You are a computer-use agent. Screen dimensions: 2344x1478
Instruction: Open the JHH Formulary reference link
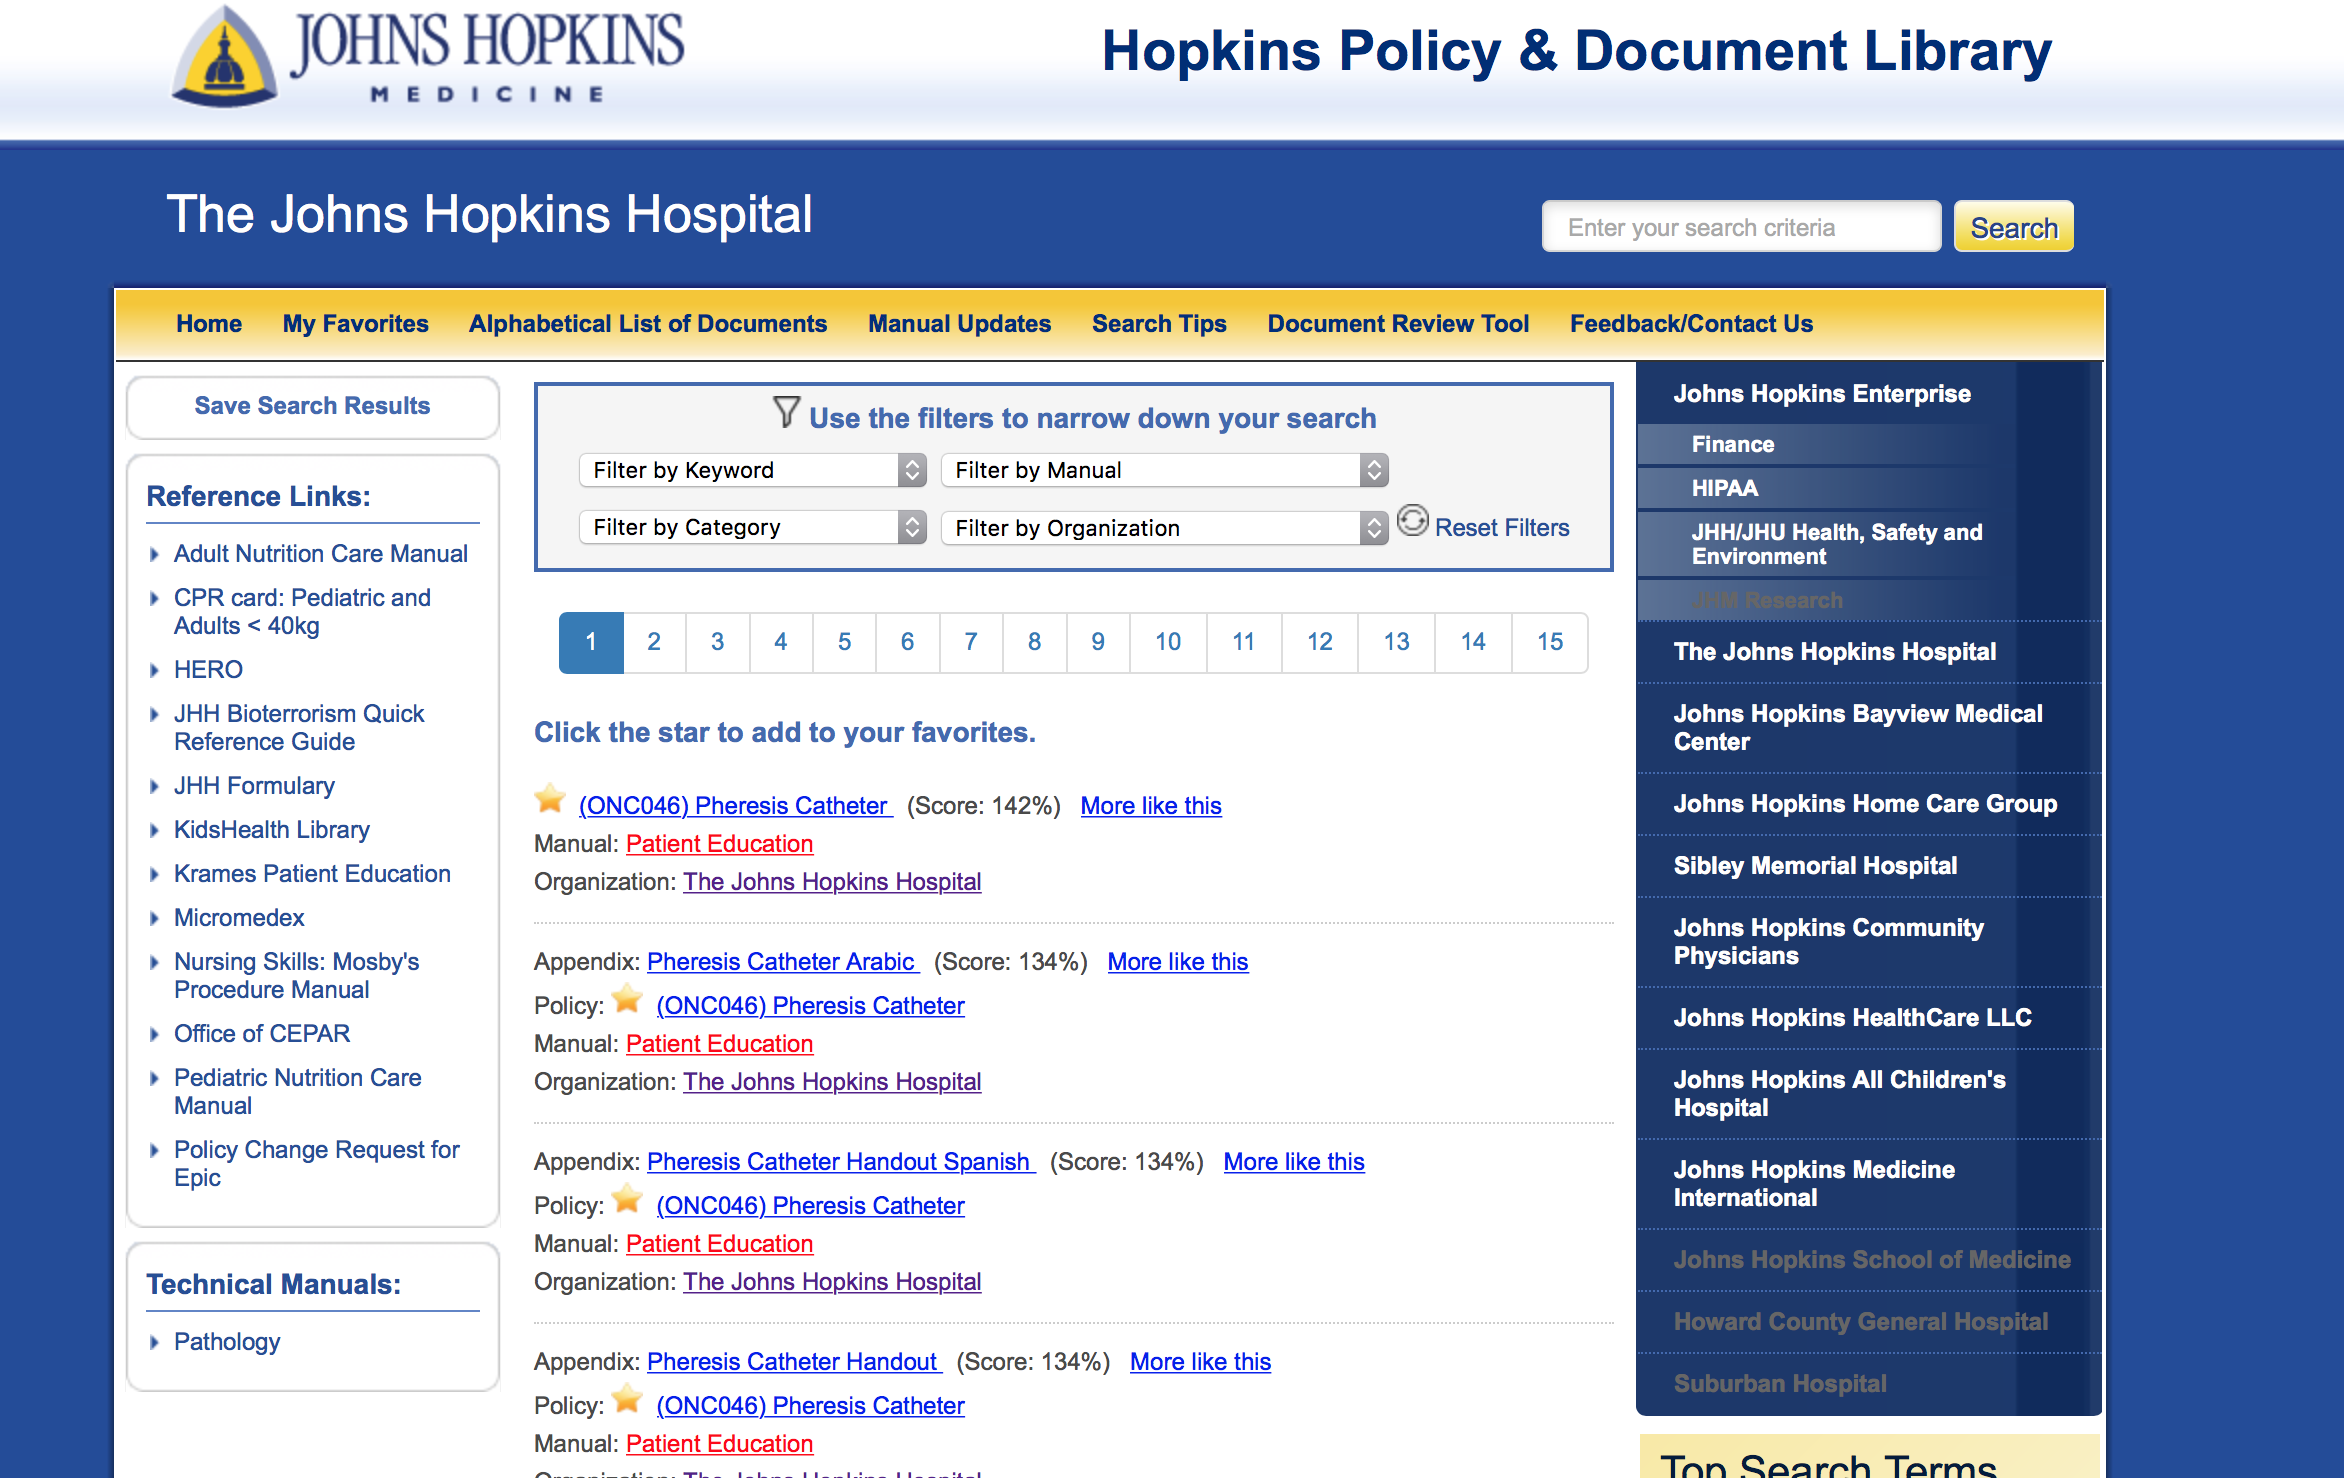pyautogui.click(x=254, y=786)
